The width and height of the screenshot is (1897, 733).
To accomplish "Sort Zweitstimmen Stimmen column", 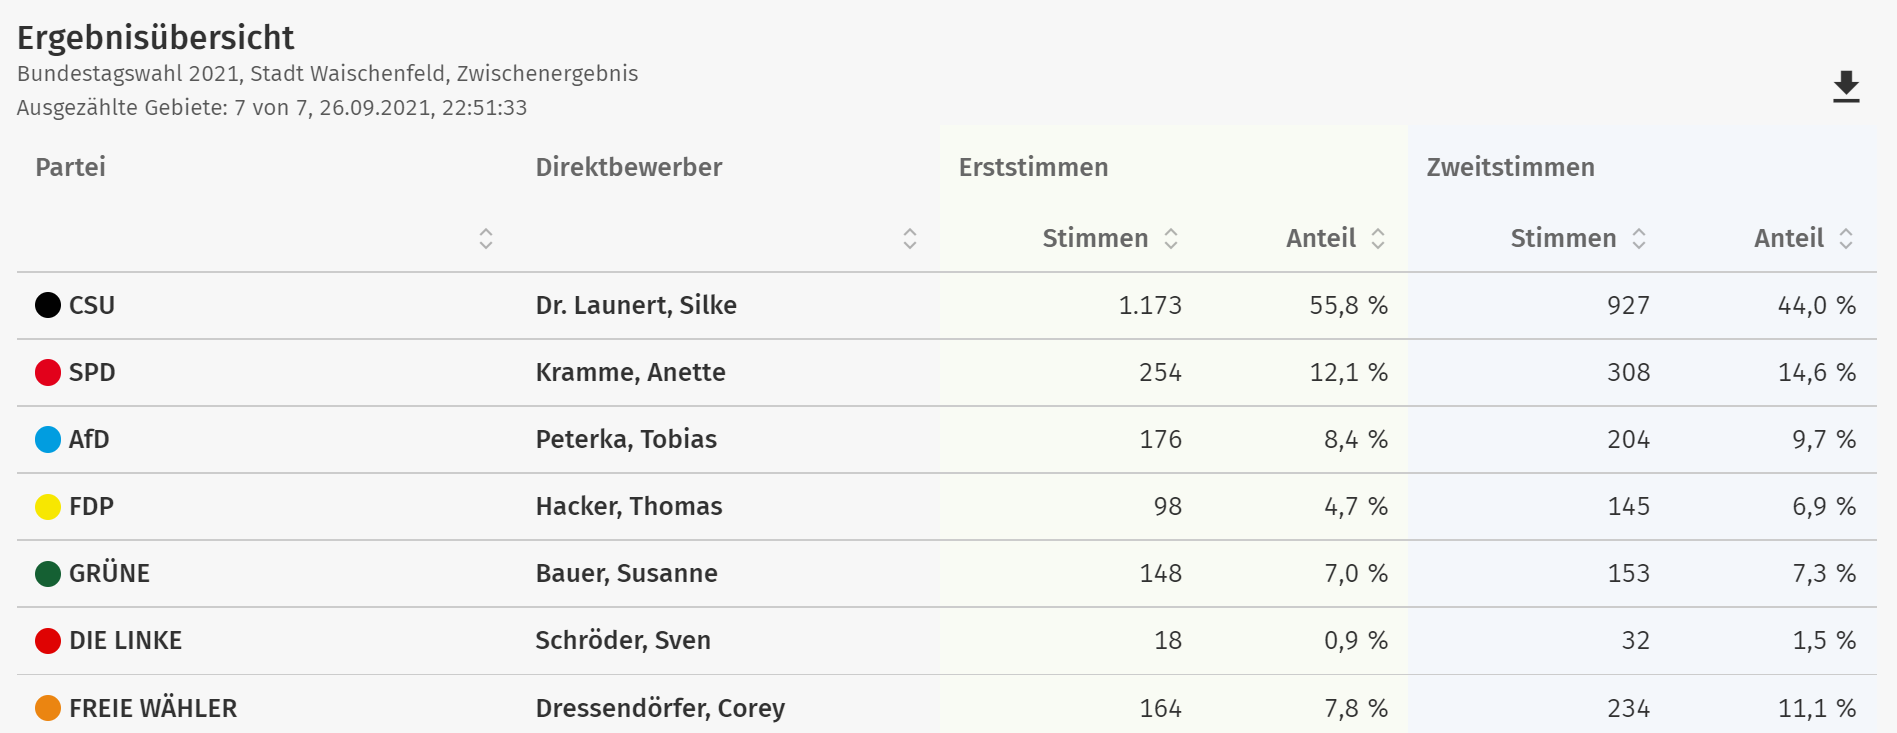I will [x=1639, y=238].
